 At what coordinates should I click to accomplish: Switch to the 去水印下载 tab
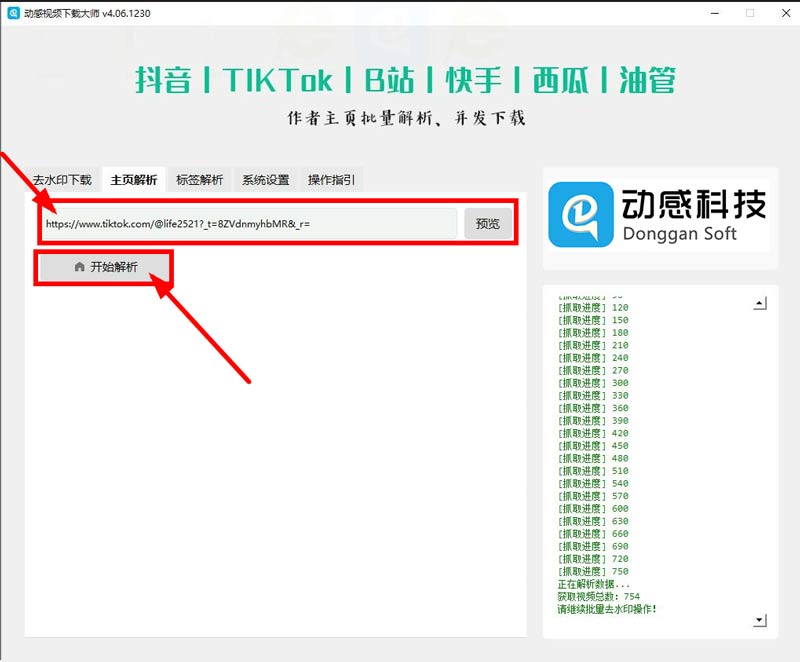(62, 180)
